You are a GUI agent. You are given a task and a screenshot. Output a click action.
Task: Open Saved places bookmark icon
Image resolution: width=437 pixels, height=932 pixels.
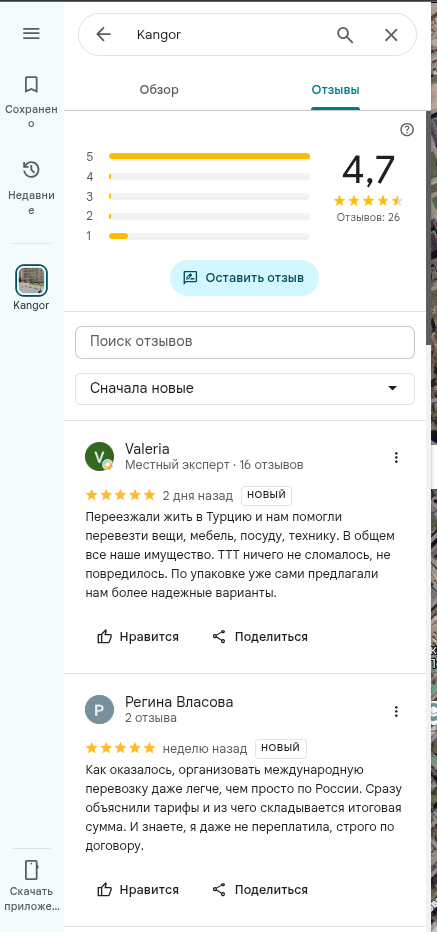click(x=31, y=84)
